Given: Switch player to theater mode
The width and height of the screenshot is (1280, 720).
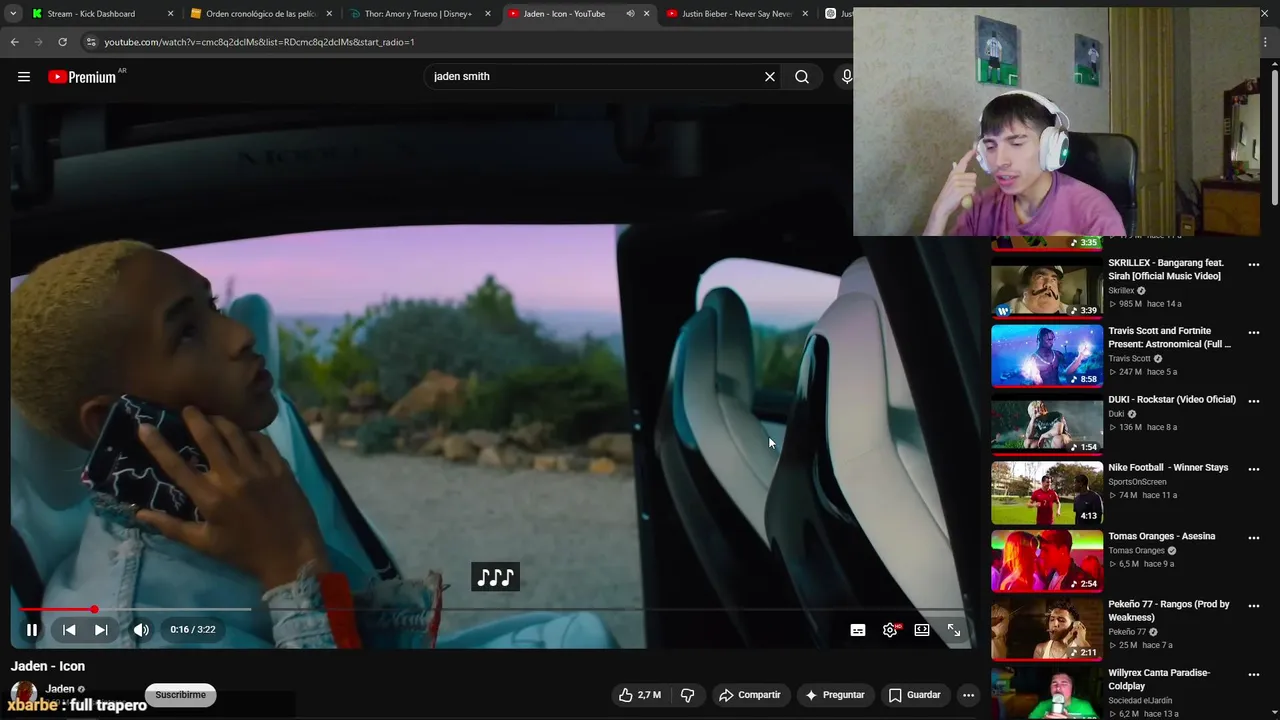Looking at the screenshot, I should click(922, 630).
